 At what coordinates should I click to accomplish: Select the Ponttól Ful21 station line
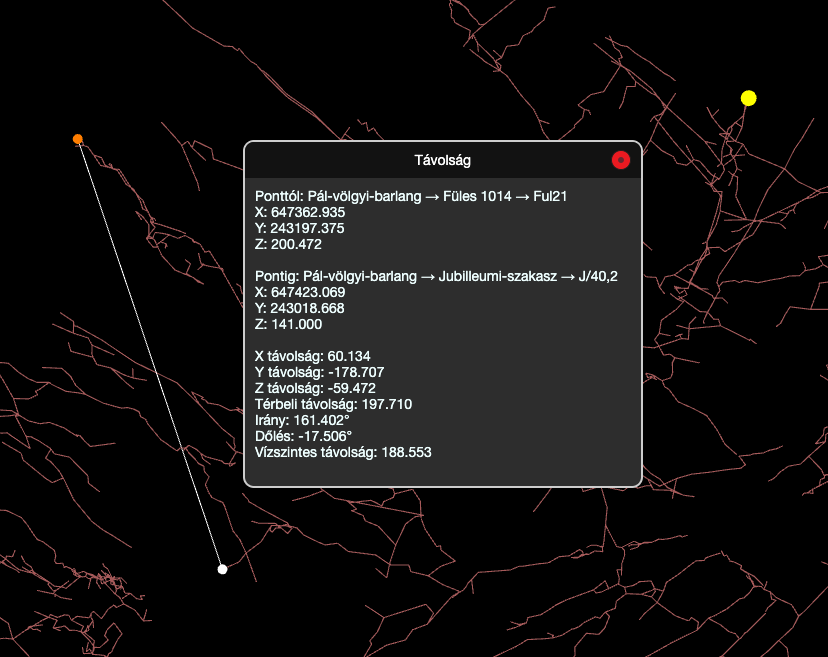coord(412,196)
